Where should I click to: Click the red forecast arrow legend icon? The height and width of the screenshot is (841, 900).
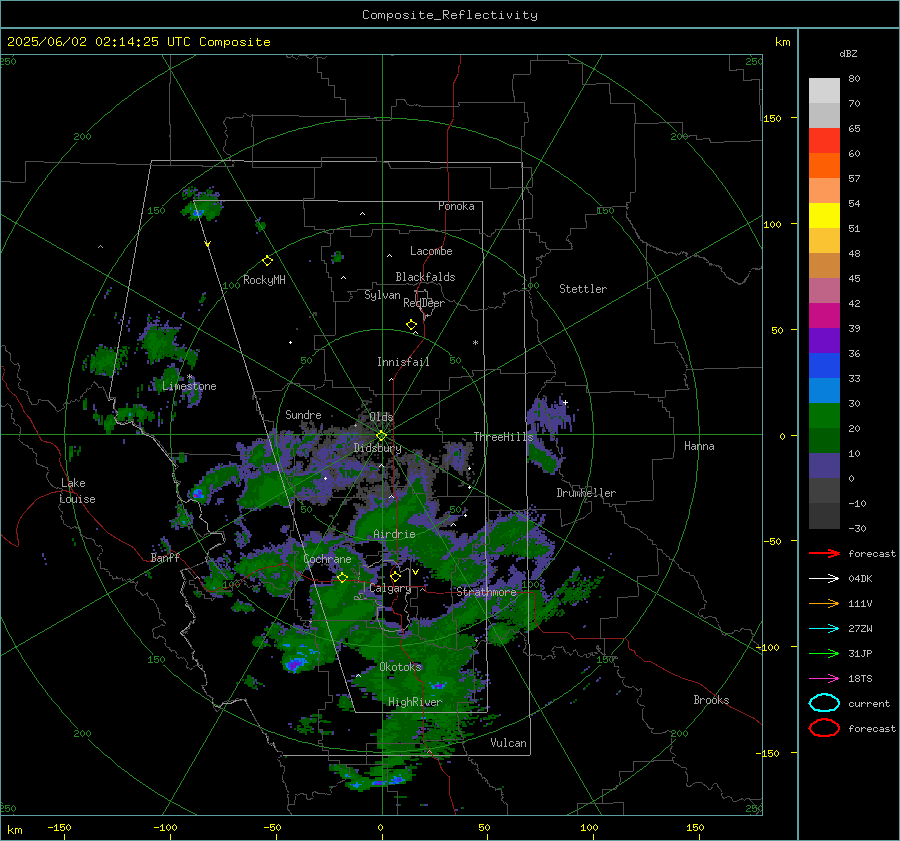click(x=824, y=553)
